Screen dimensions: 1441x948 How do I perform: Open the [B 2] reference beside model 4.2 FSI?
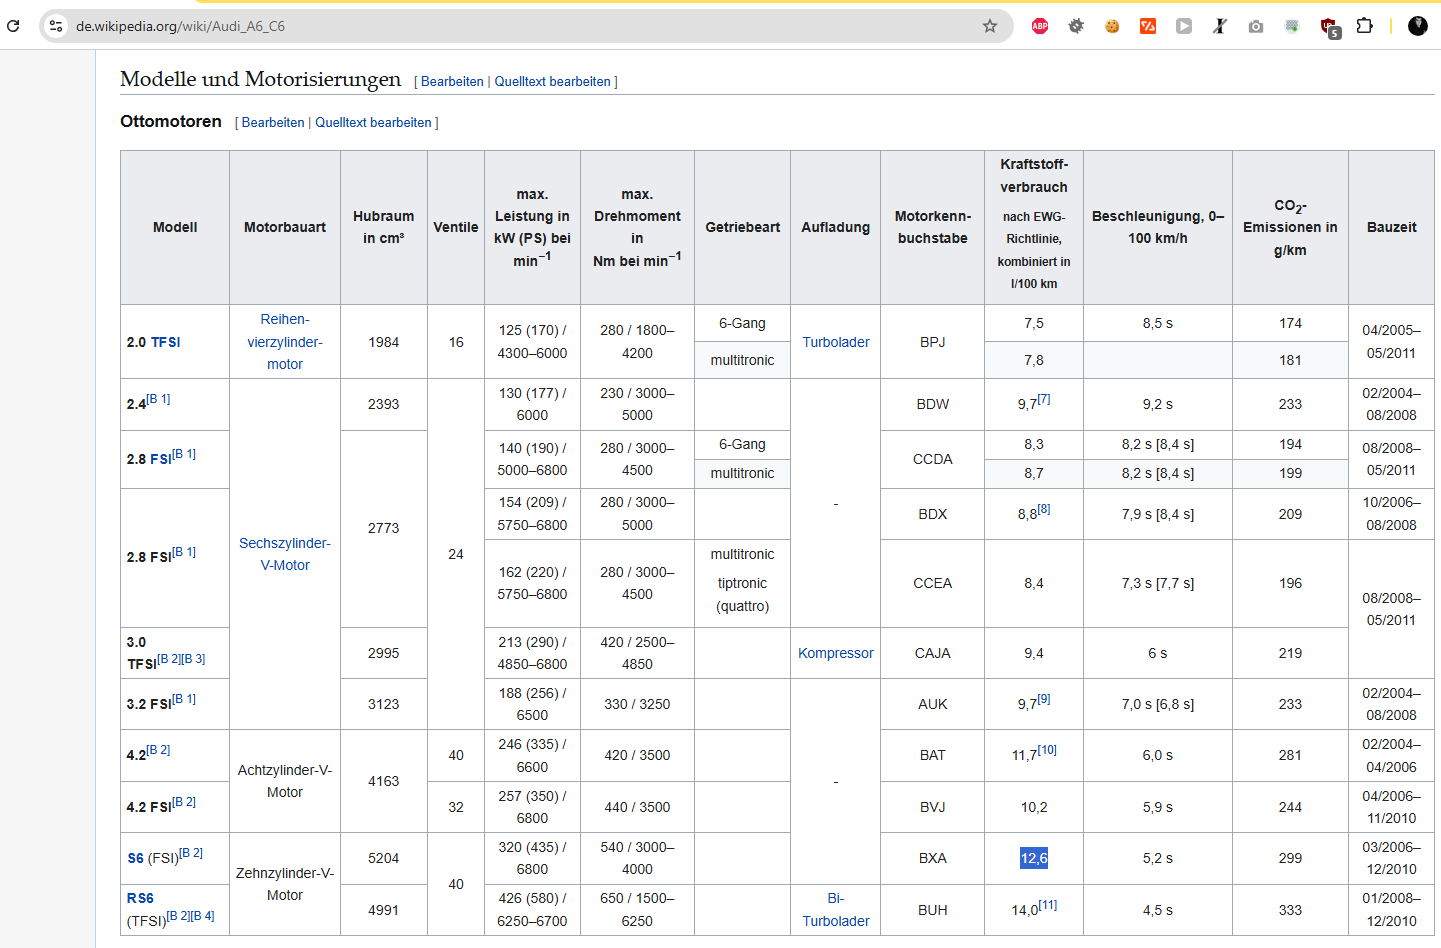tap(184, 802)
